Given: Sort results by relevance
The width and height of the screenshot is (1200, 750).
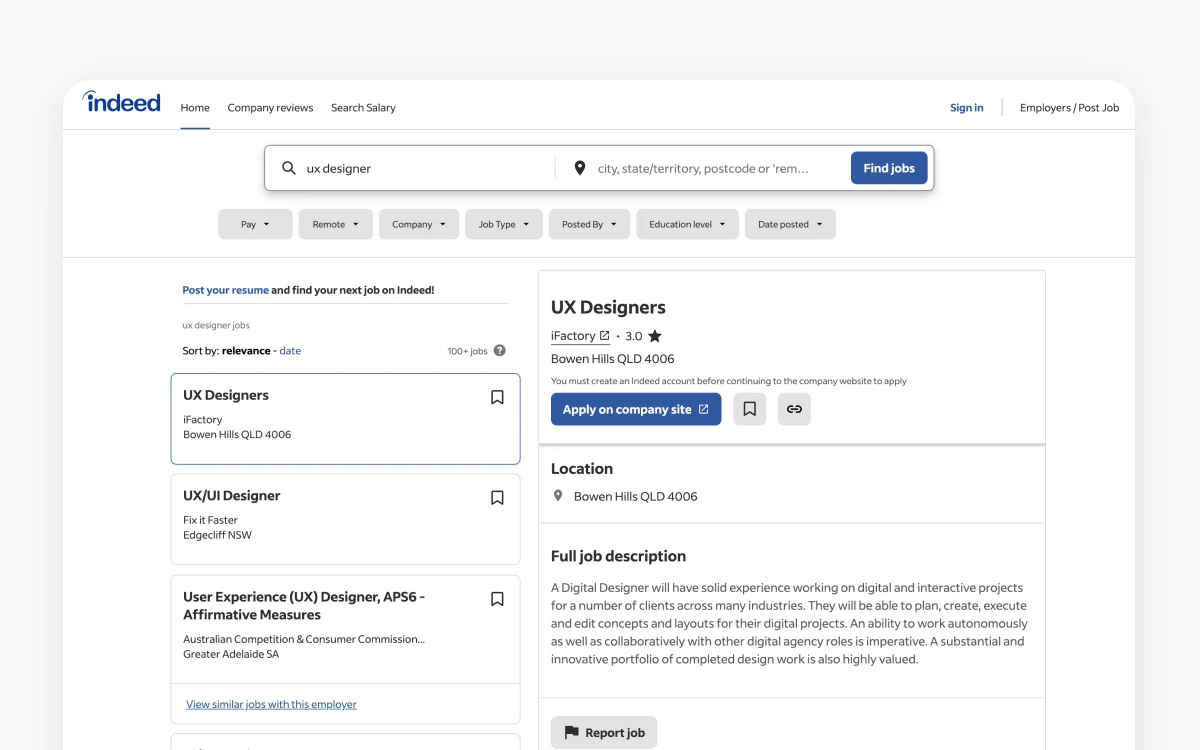Looking at the screenshot, I should point(246,351).
